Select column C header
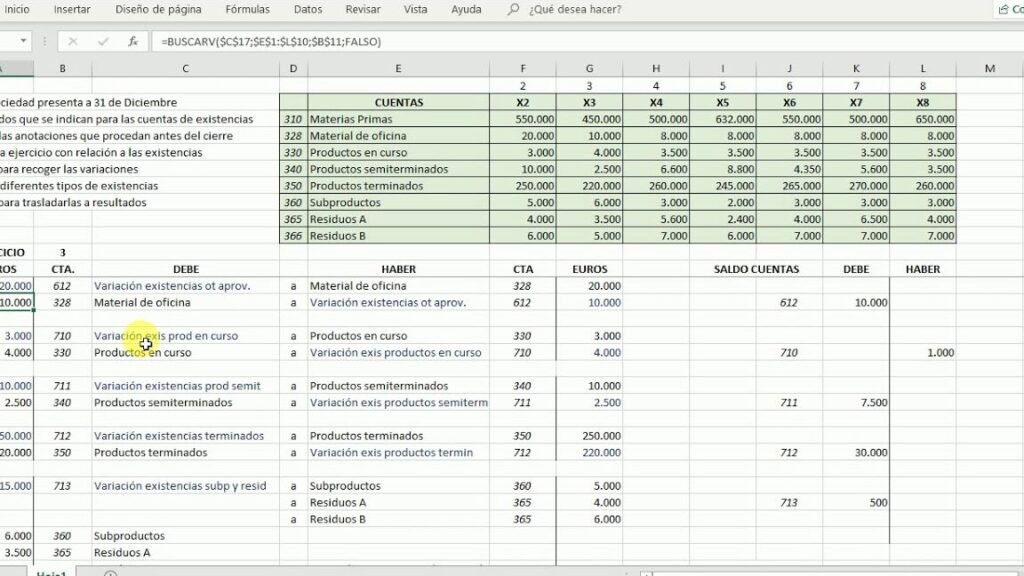This screenshot has height=576, width=1024. pos(185,68)
